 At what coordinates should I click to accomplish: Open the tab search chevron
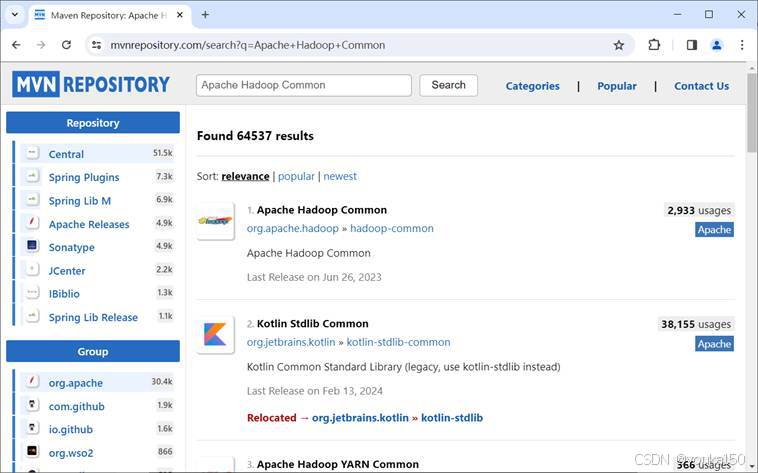[15, 15]
